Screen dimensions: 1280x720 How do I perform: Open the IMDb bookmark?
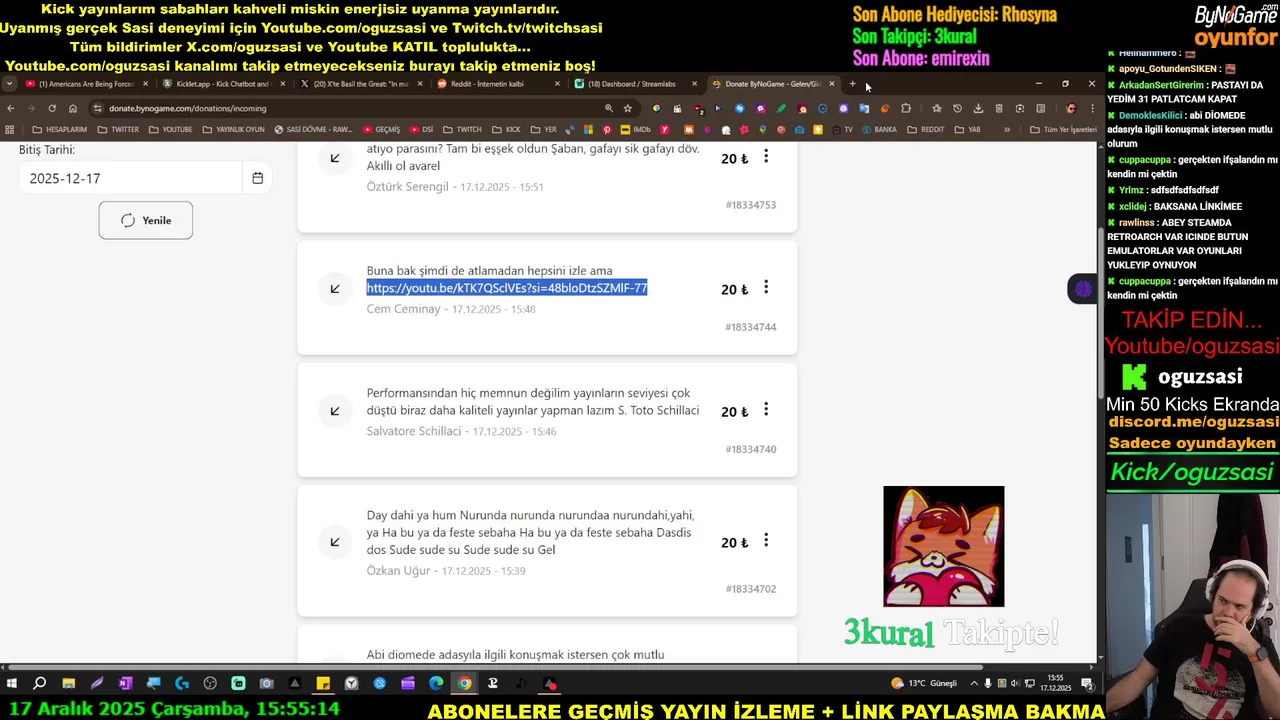pyautogui.click(x=635, y=129)
